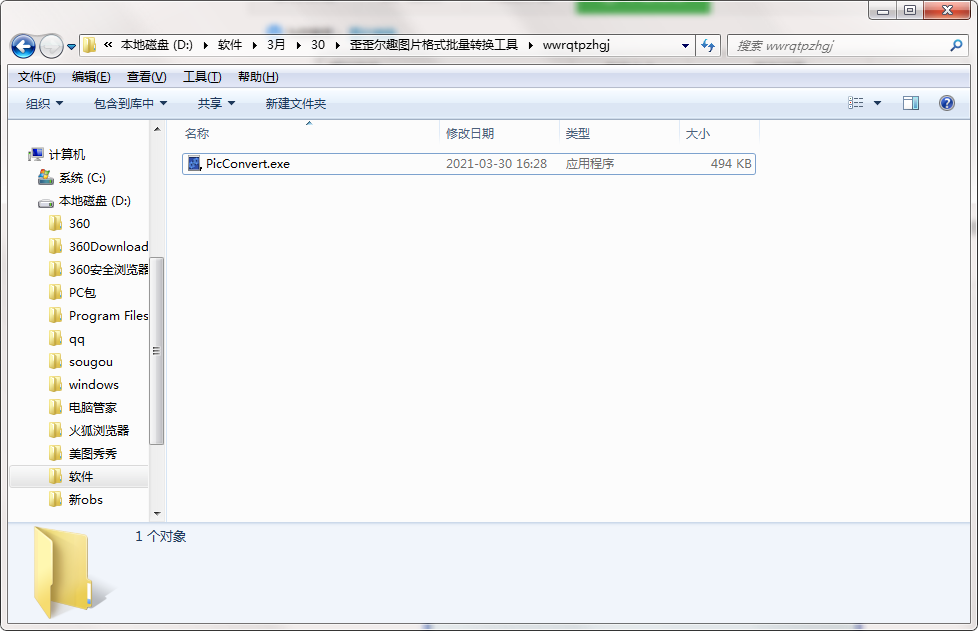The image size is (978, 631).
Task: Open 编辑(E) menu
Action: click(x=91, y=77)
